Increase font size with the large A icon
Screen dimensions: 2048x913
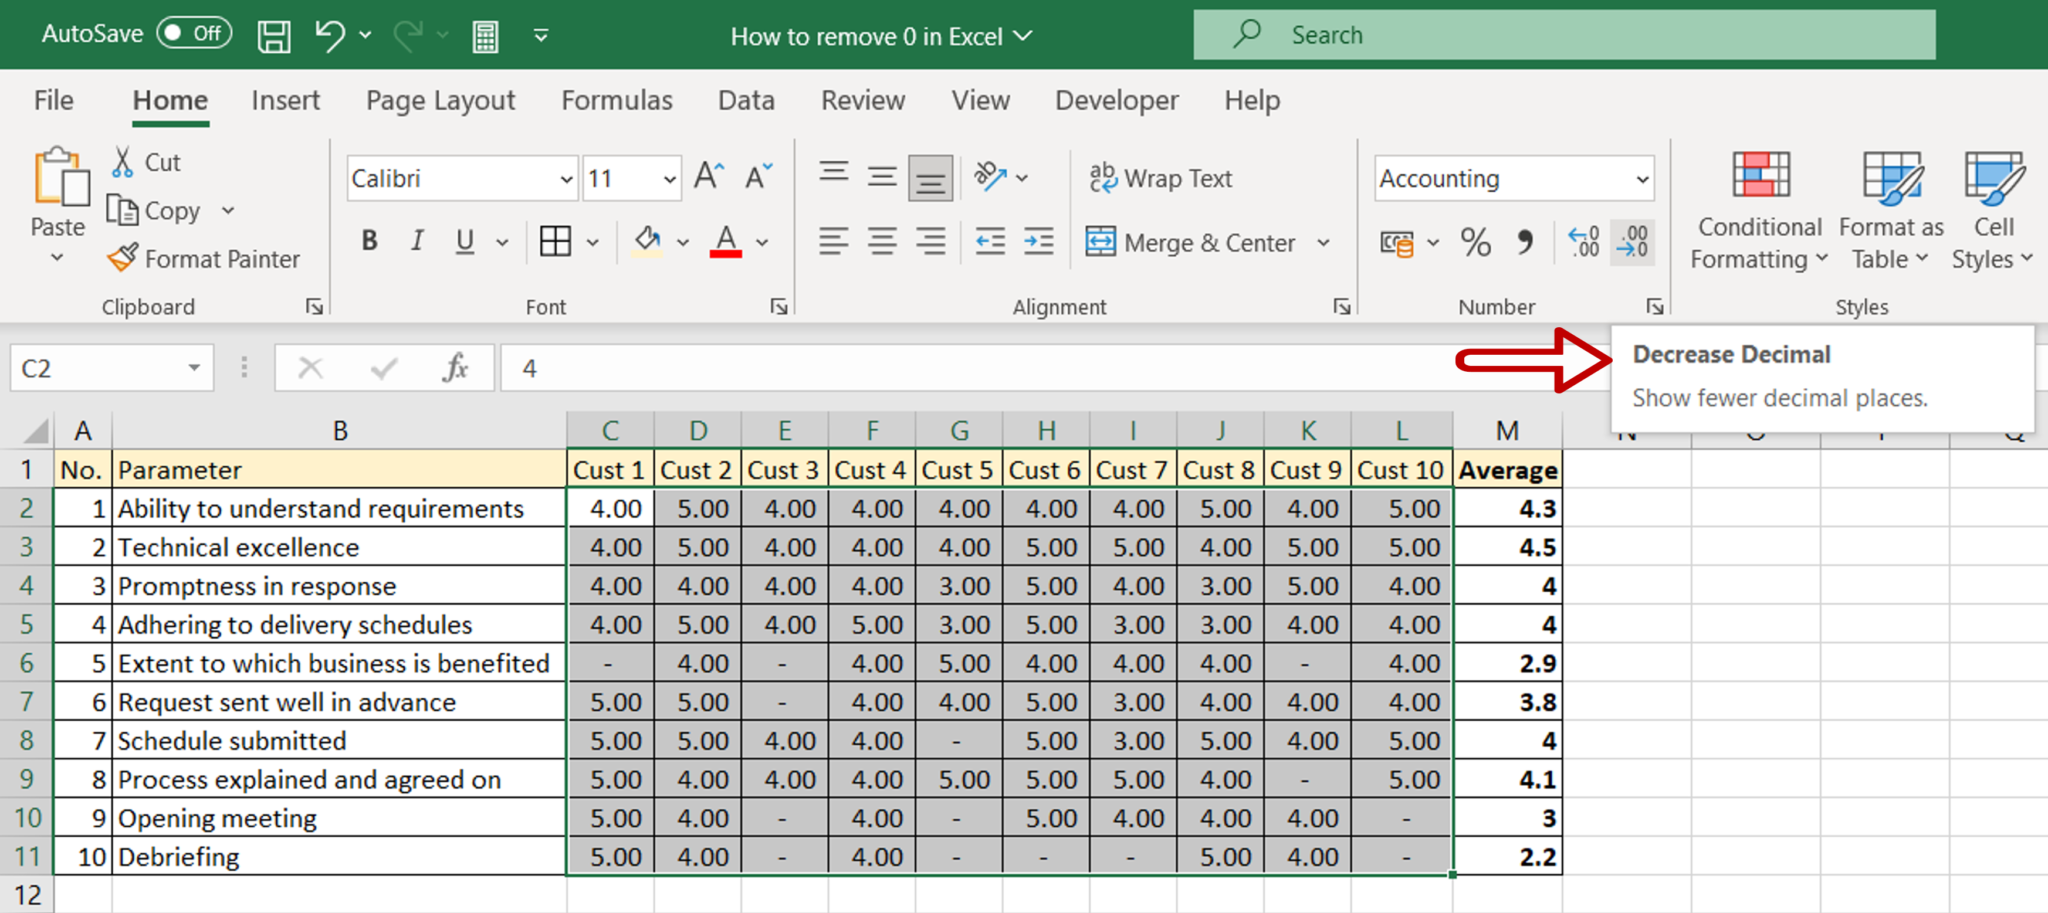pyautogui.click(x=709, y=177)
